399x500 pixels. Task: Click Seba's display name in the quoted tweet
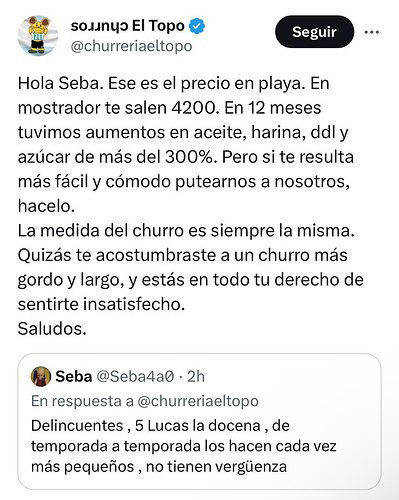(74, 377)
